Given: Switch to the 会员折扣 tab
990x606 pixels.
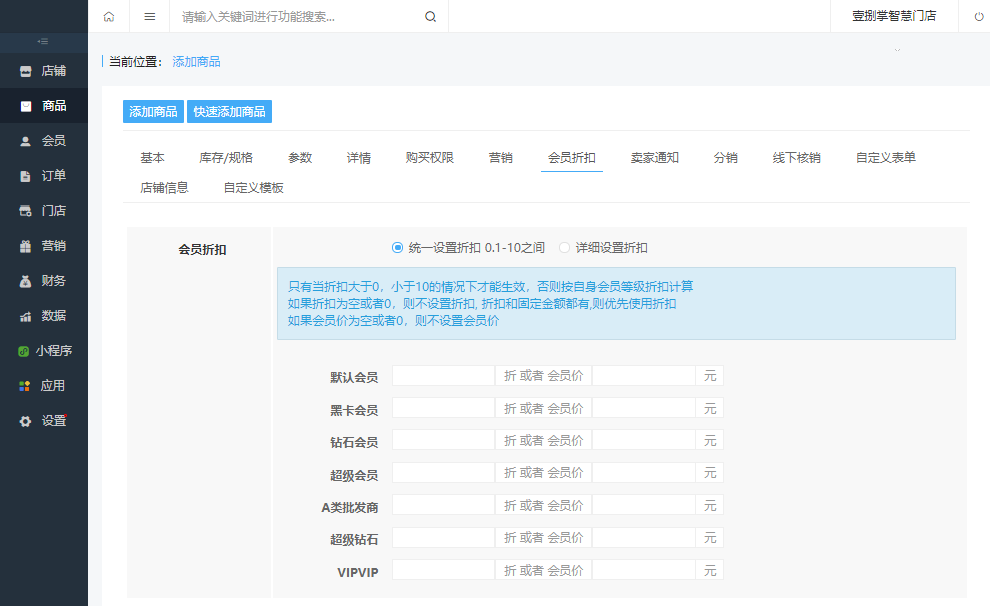Looking at the screenshot, I should (x=571, y=158).
